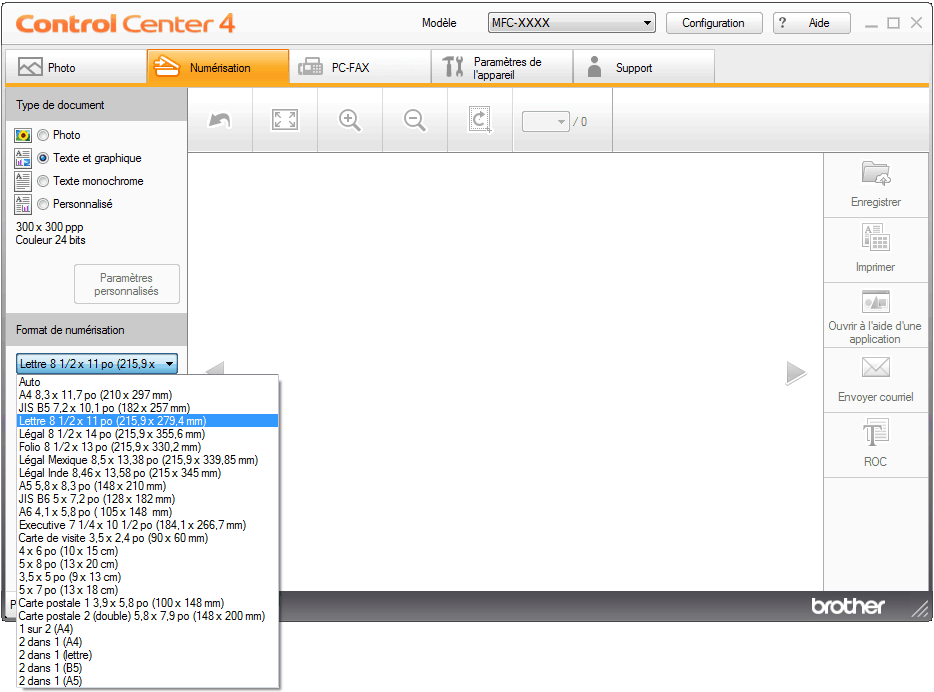This screenshot has height=692, width=934.
Task: Choose Carte postale 2 (double) size
Action: coord(148,616)
